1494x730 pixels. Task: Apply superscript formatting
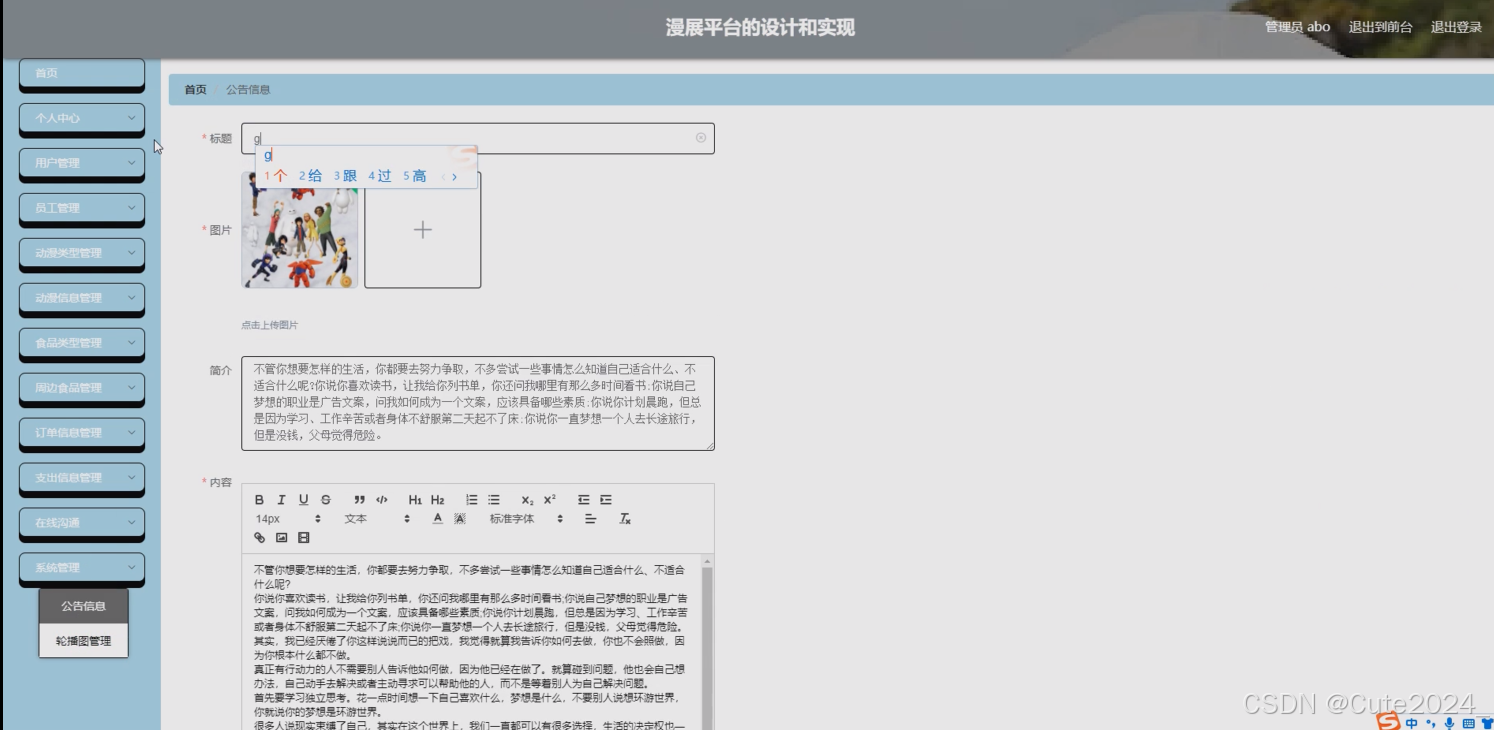(x=550, y=500)
